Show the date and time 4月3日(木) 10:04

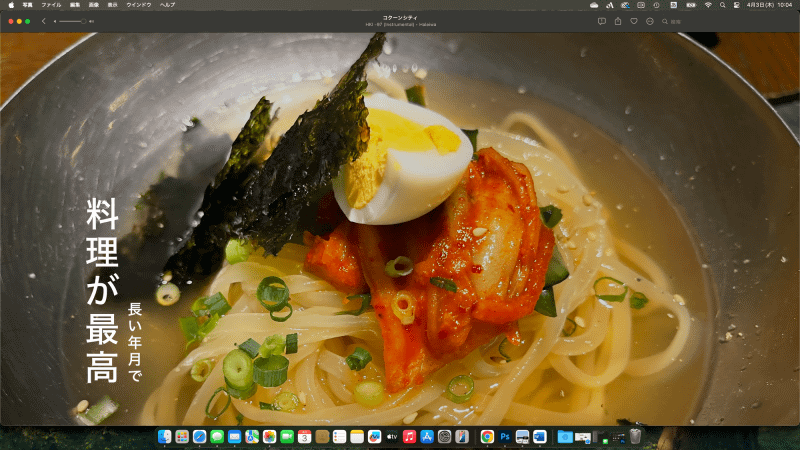[770, 5]
